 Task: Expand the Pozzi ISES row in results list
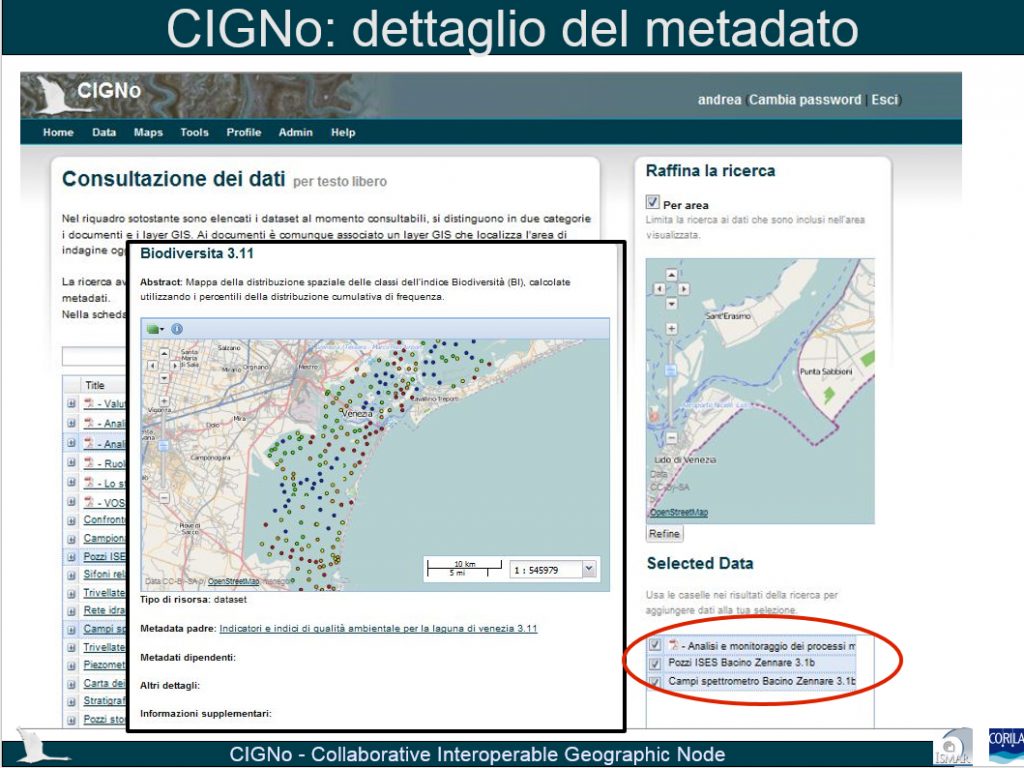(71, 556)
